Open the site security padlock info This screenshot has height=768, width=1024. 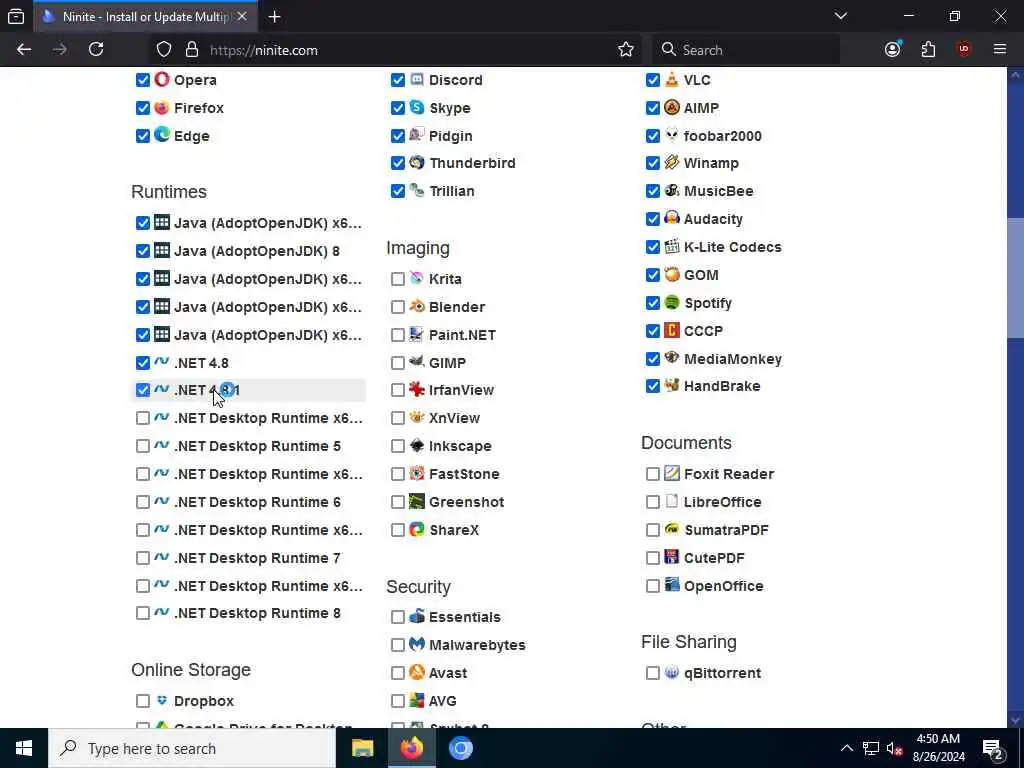[x=191, y=50]
